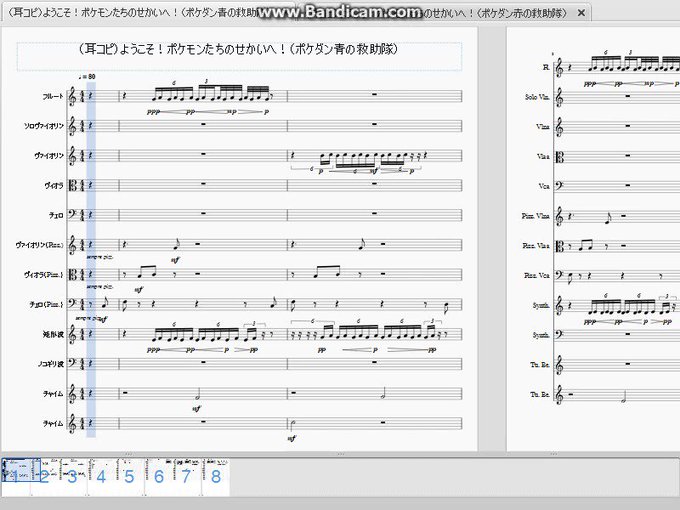Open page 2 in the navigator
The image size is (680, 510).
[x=44, y=476]
